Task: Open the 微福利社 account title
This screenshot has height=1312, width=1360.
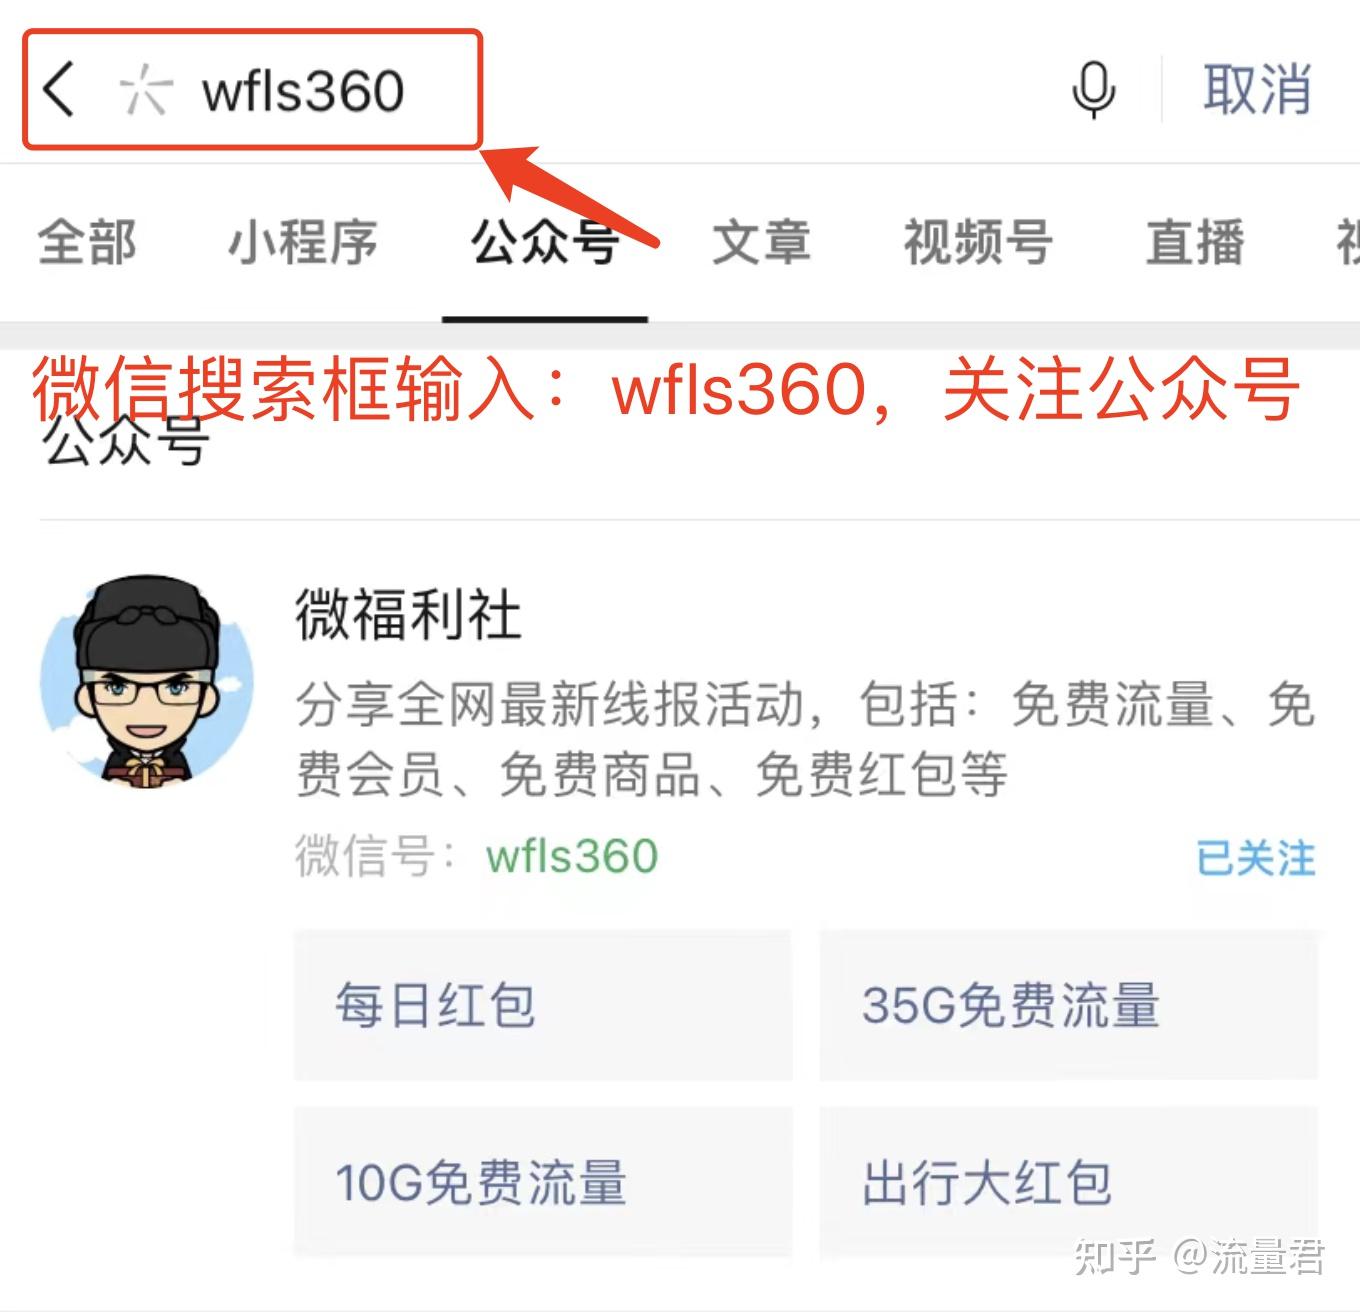Action: tap(408, 614)
